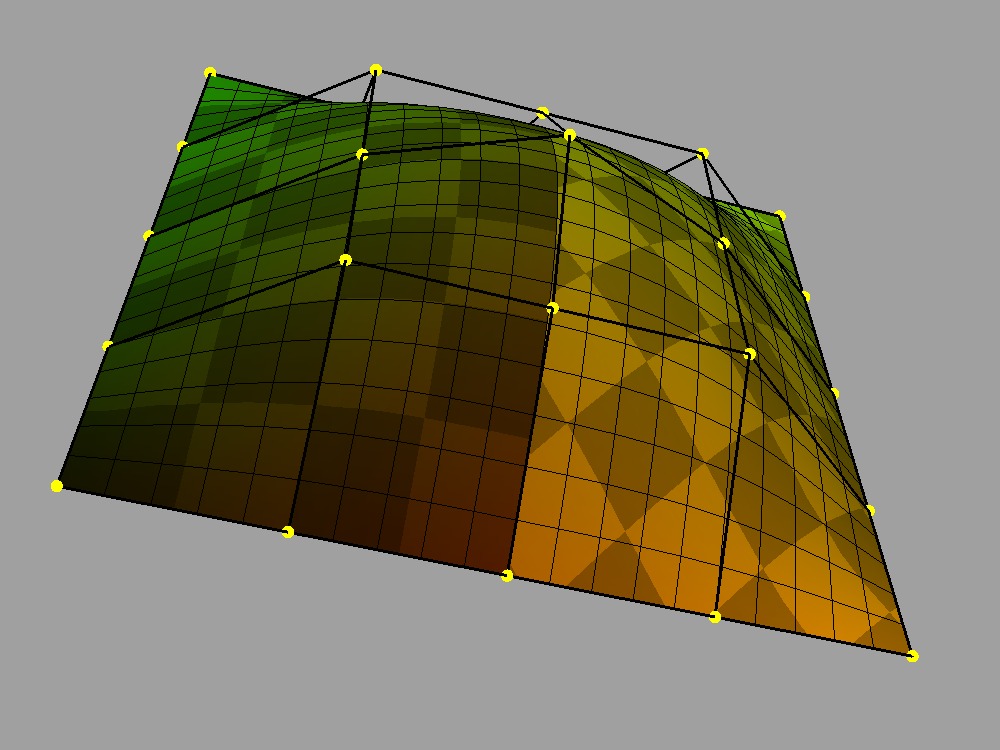The height and width of the screenshot is (750, 1000).
Task: Select the central interior control net point
Action: 552,308
